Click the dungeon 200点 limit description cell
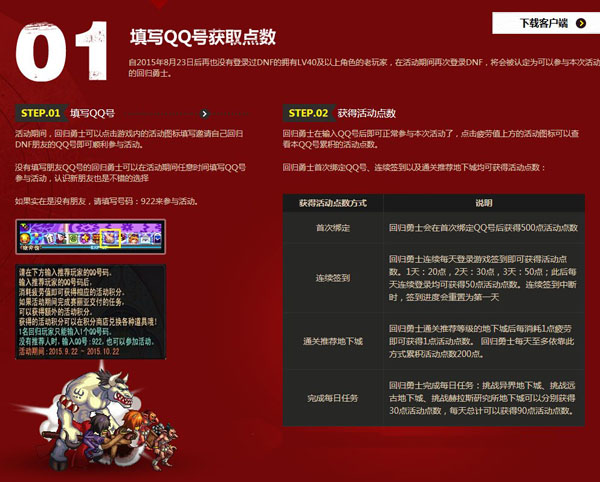This screenshot has width=600, height=482. 483,341
